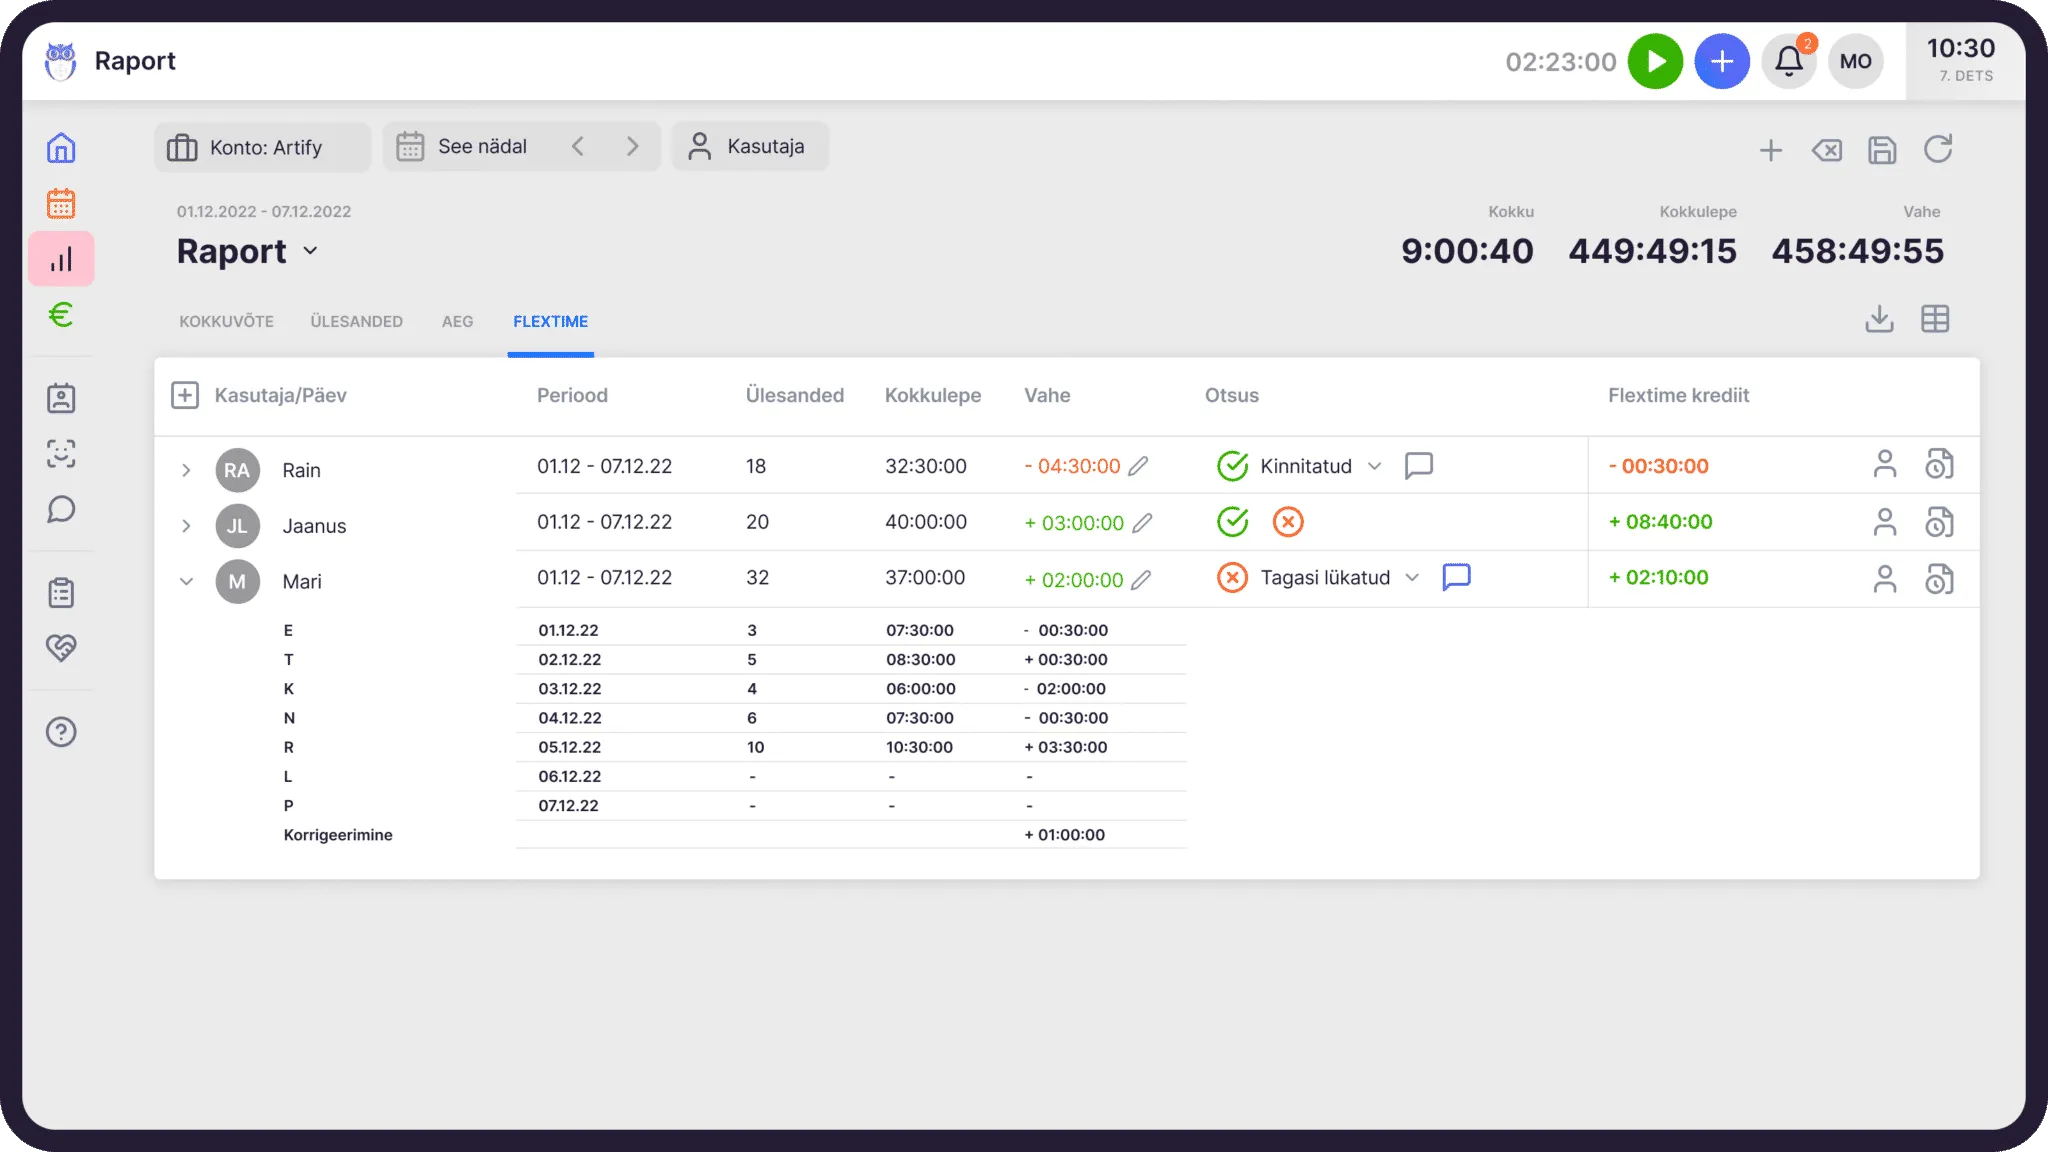Refresh the report with reload icon

(x=1938, y=150)
